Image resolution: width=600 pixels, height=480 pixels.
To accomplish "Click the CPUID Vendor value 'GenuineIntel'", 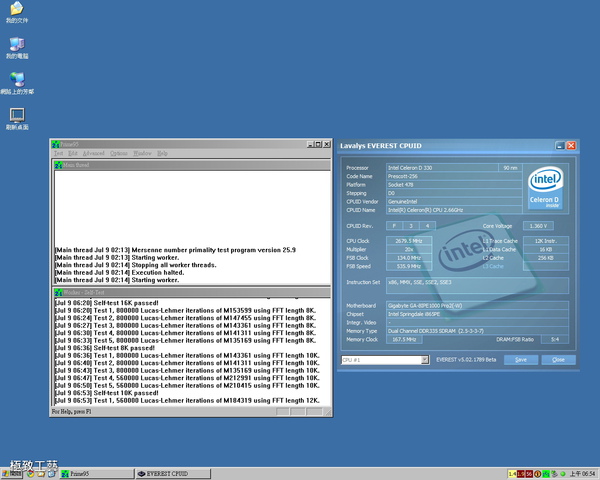I will tap(454, 202).
